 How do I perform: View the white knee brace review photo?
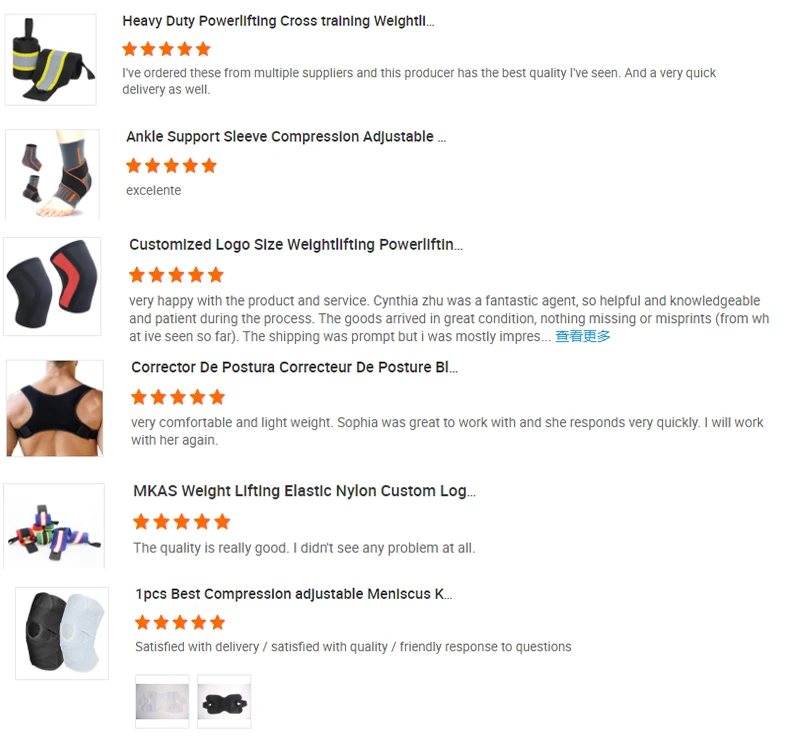(x=162, y=702)
